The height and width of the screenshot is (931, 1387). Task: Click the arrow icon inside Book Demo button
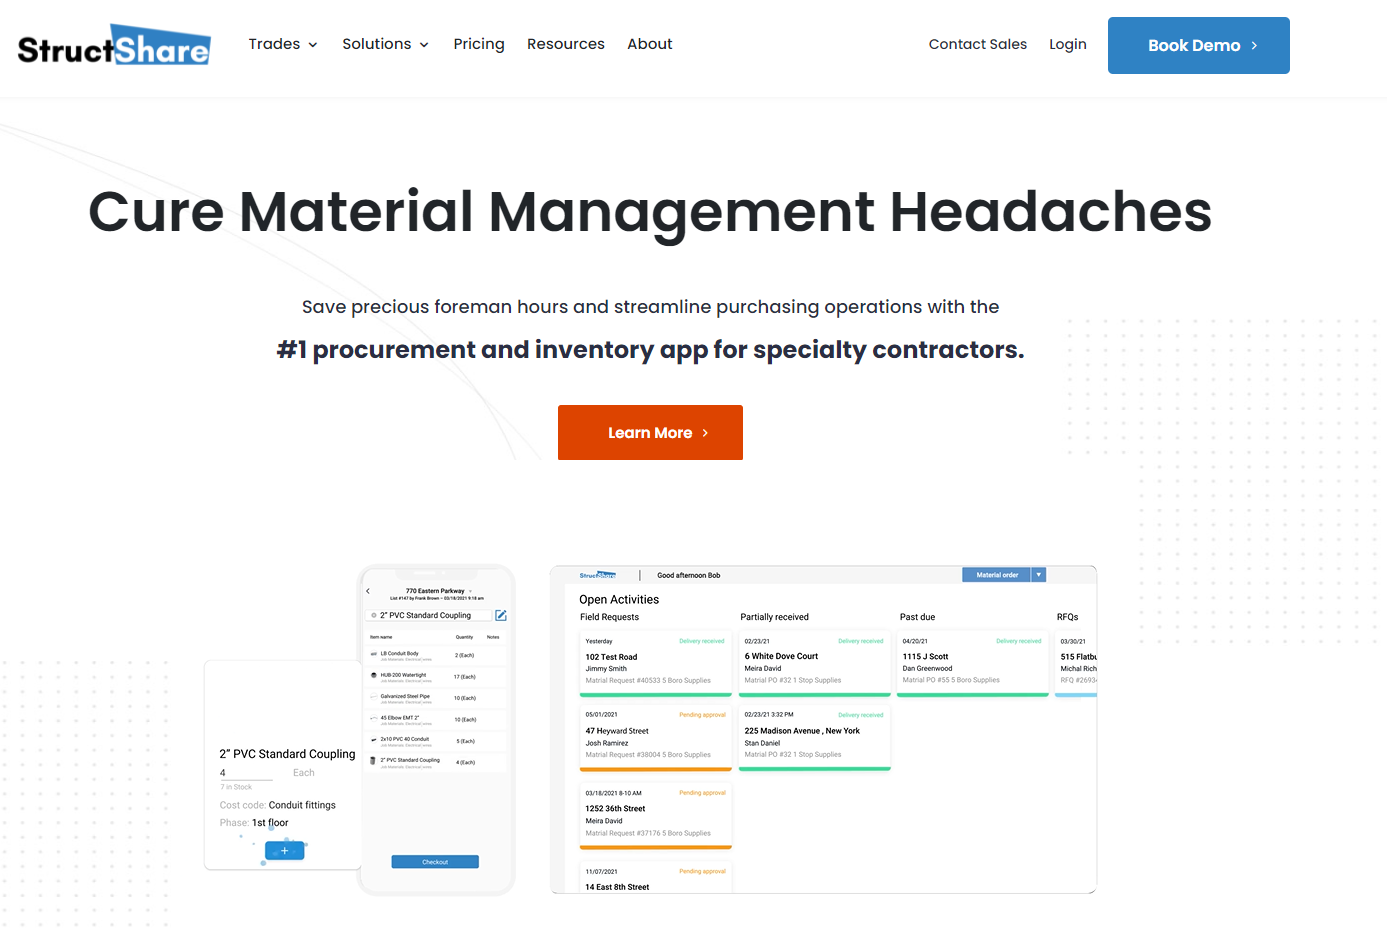coord(1254,46)
